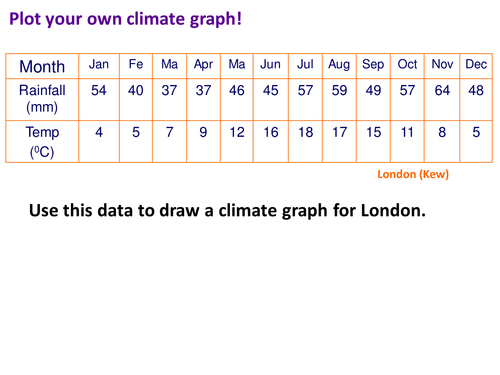
Task: Select the Temp (°C) row label
Action: pos(42,142)
